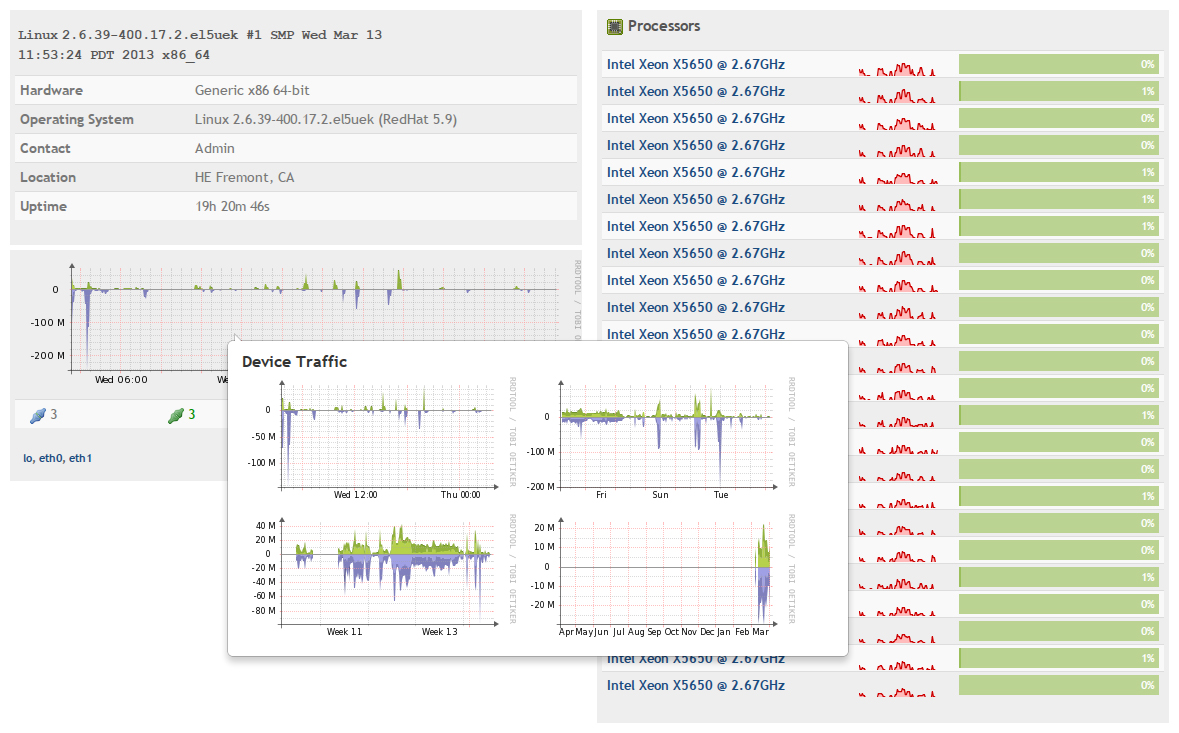Open the first Intel Xeon X5650 processor link
Viewport: 1179px width, 733px height.
tap(695, 64)
